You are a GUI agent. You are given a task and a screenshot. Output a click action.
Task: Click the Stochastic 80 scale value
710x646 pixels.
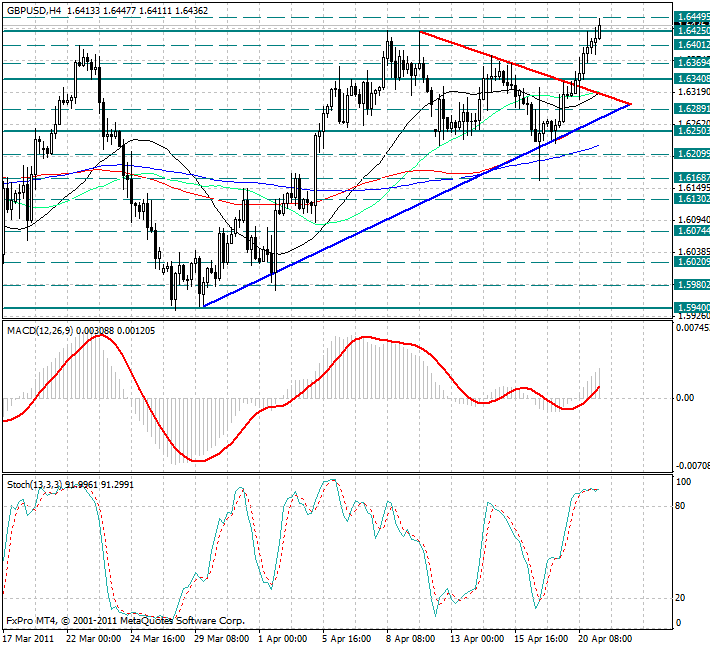pos(680,506)
